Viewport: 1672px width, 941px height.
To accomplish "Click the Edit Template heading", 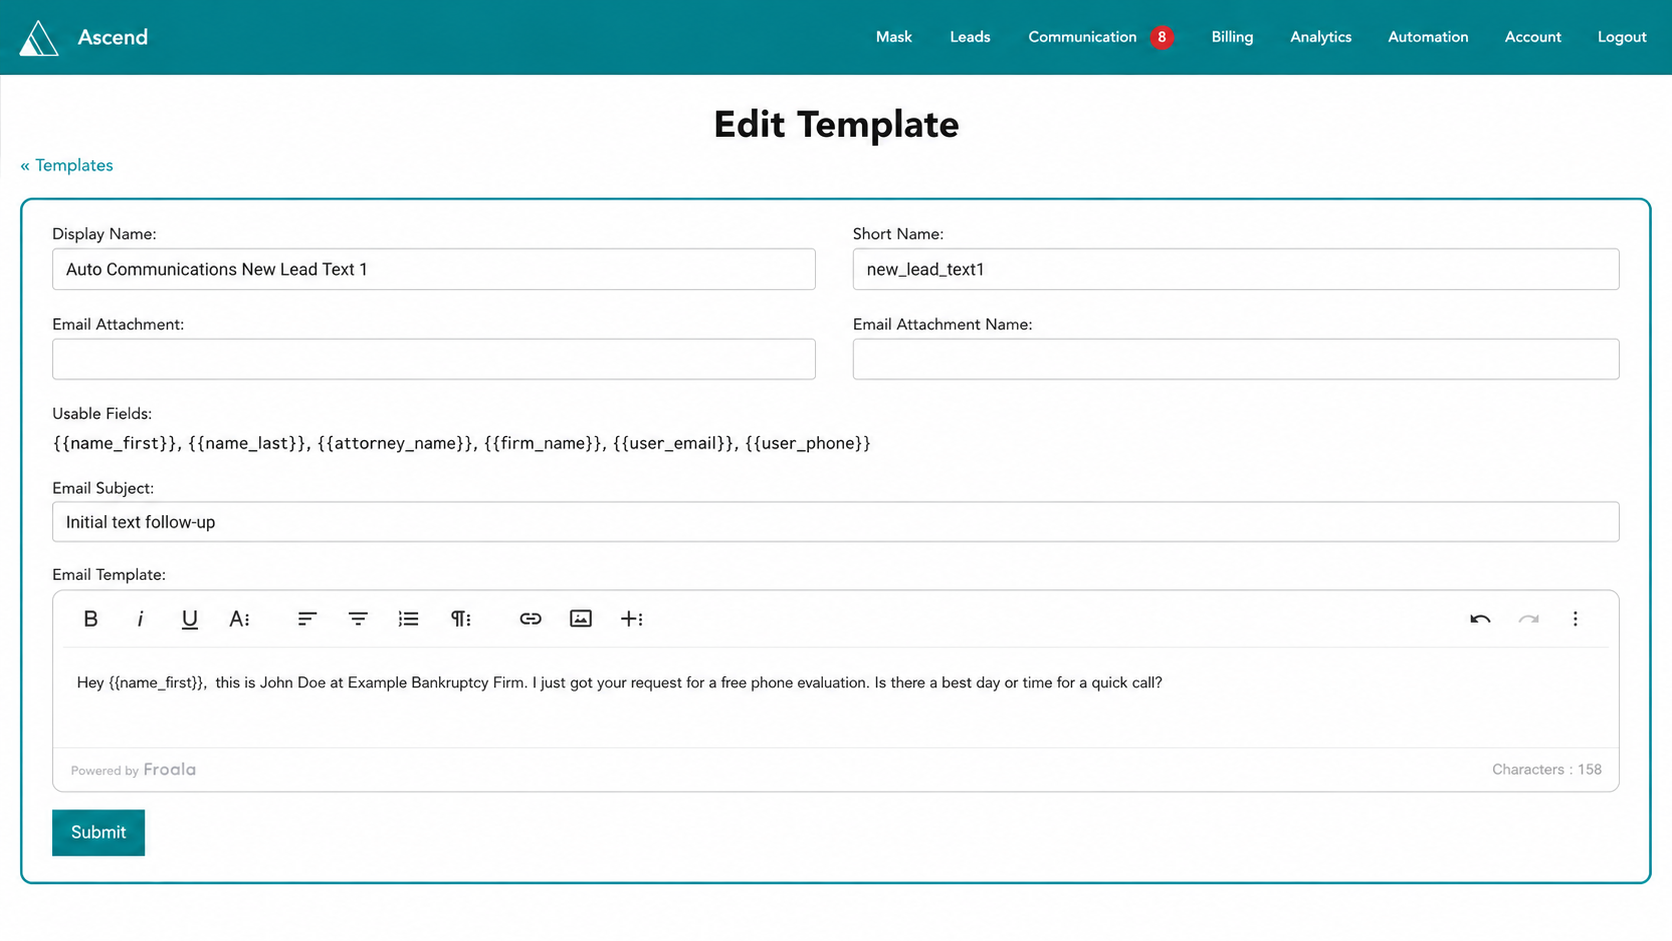I will coord(836,125).
